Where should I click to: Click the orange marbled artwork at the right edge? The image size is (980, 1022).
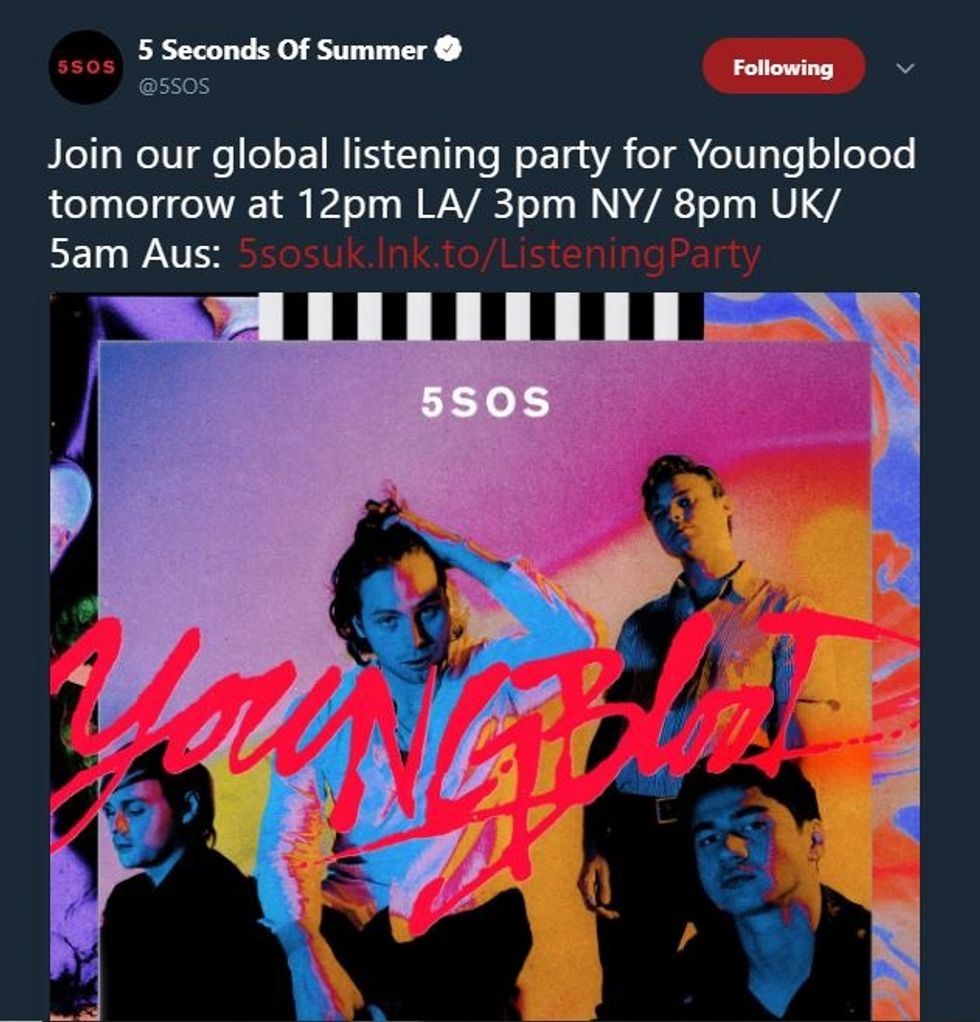click(895, 652)
